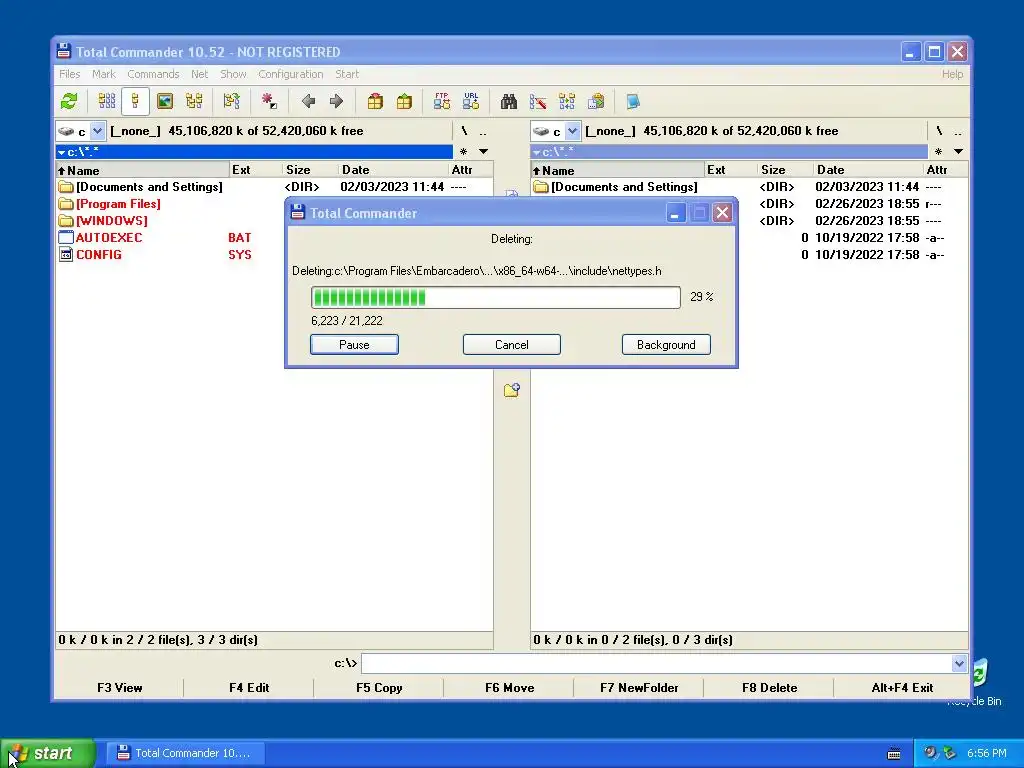The image size is (1024, 768).
Task: Cancel the deleting operation
Action: [x=511, y=345]
